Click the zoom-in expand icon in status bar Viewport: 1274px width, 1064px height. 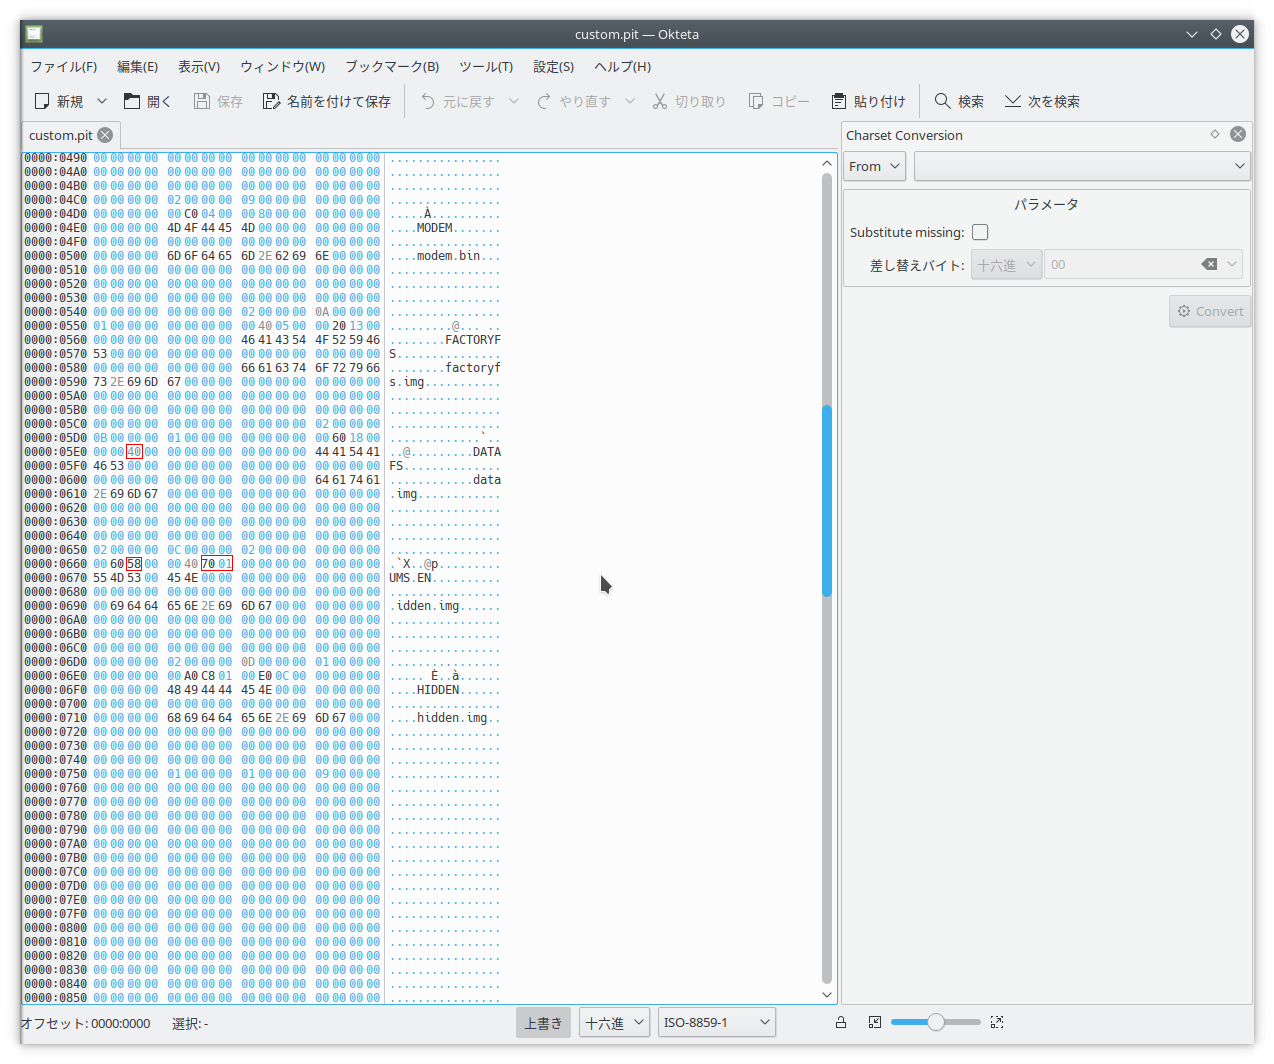coord(997,1022)
